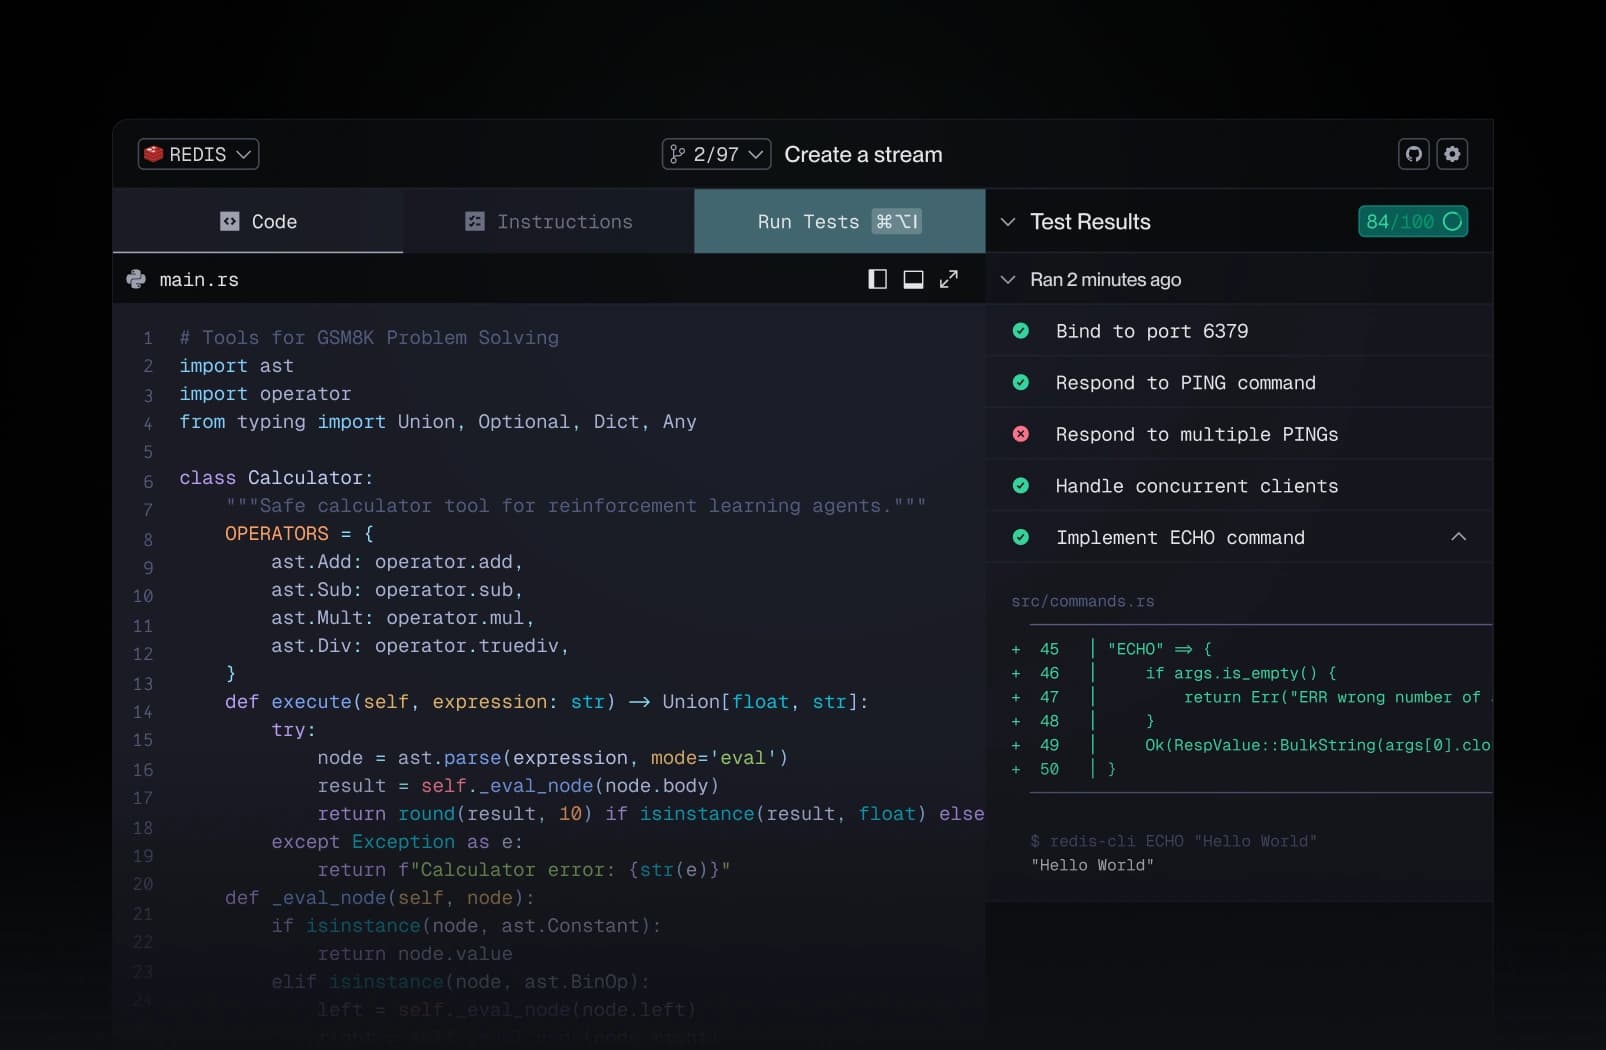Expand the editor to fullscreen
The image size is (1606, 1050).
(949, 279)
